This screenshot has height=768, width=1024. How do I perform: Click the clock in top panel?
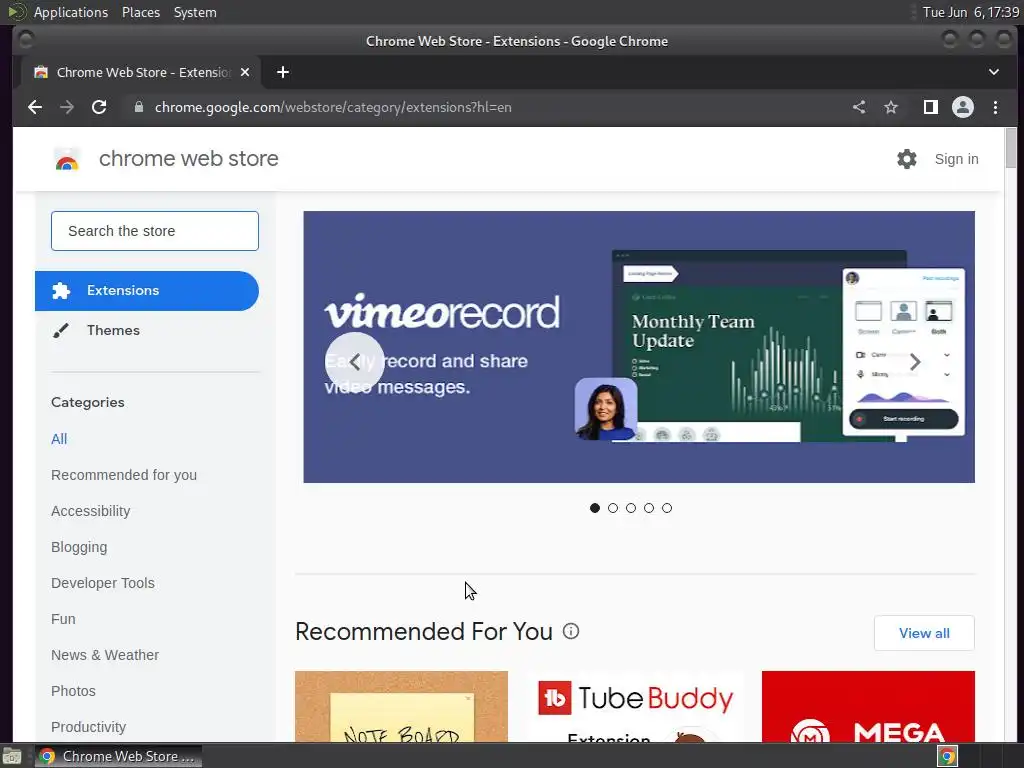tap(970, 12)
